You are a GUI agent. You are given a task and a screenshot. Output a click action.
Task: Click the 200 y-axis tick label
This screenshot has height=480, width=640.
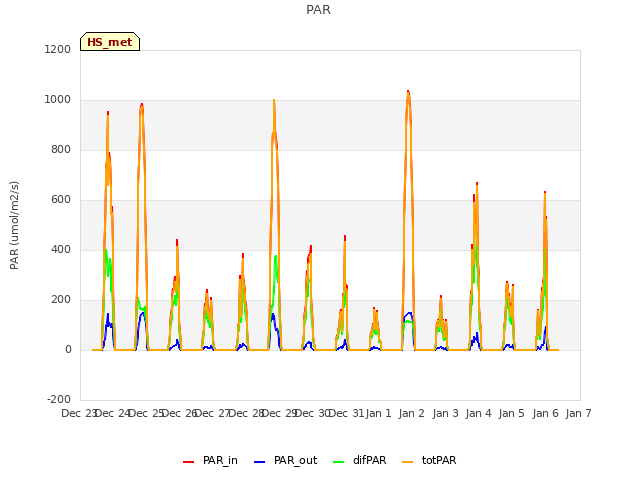coord(61,300)
